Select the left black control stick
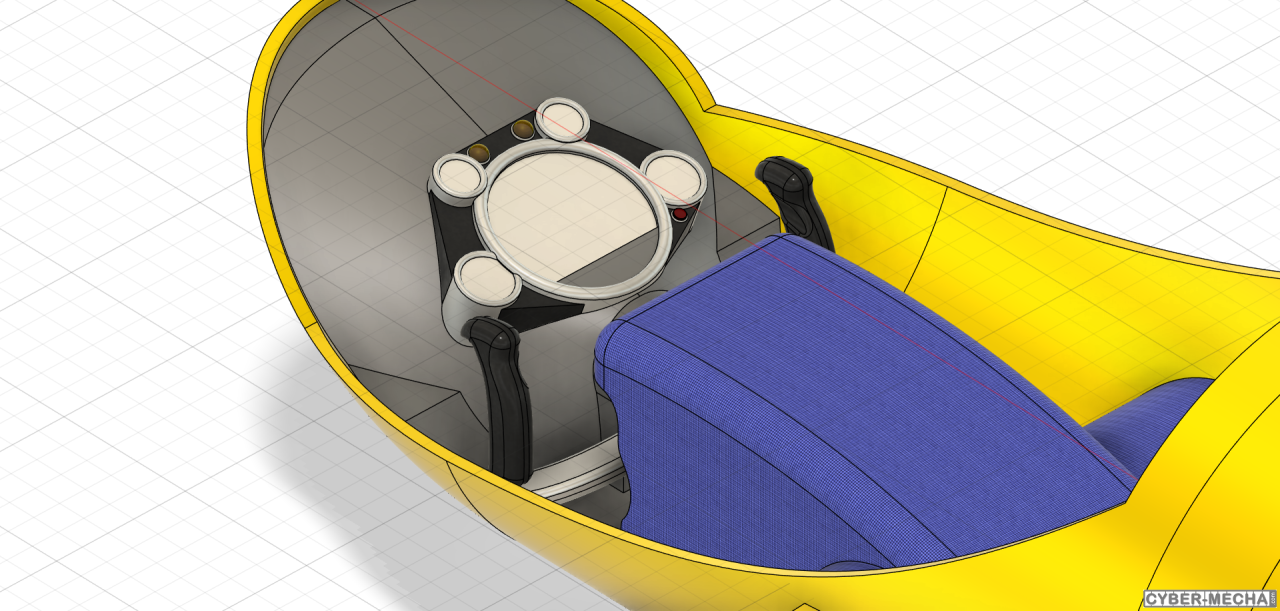 [506, 395]
